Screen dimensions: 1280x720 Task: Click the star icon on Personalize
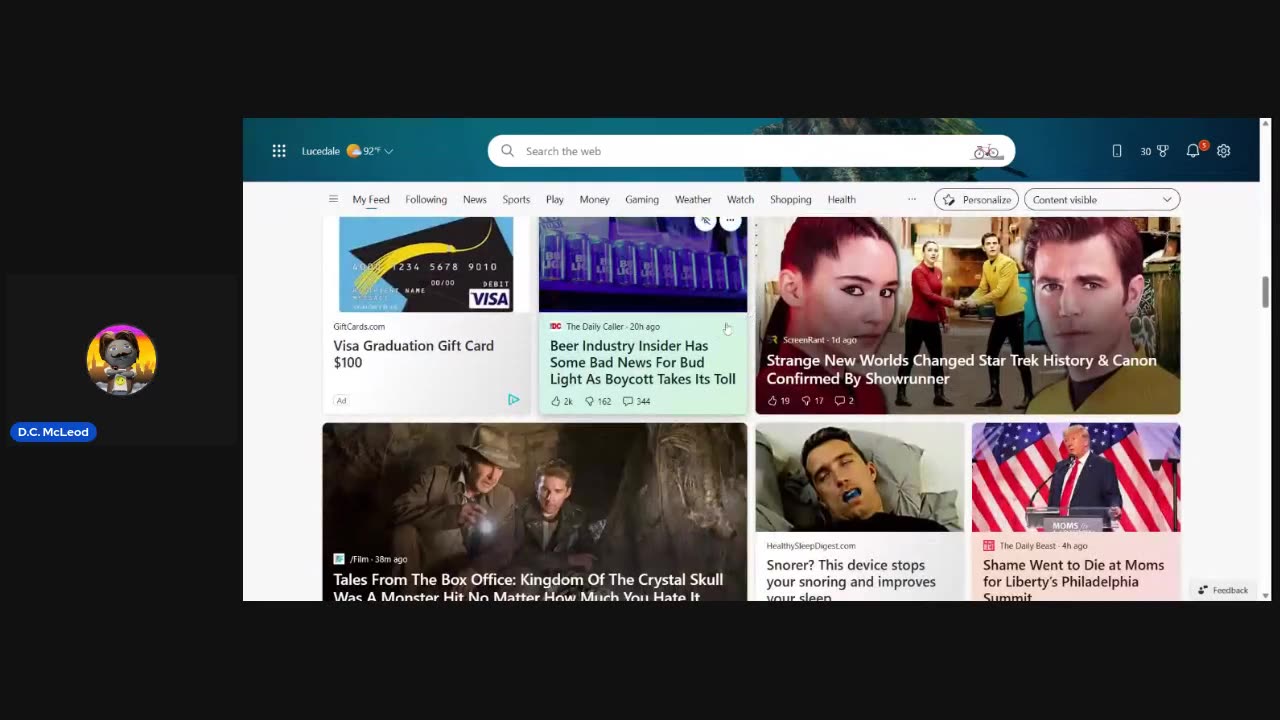pos(949,200)
